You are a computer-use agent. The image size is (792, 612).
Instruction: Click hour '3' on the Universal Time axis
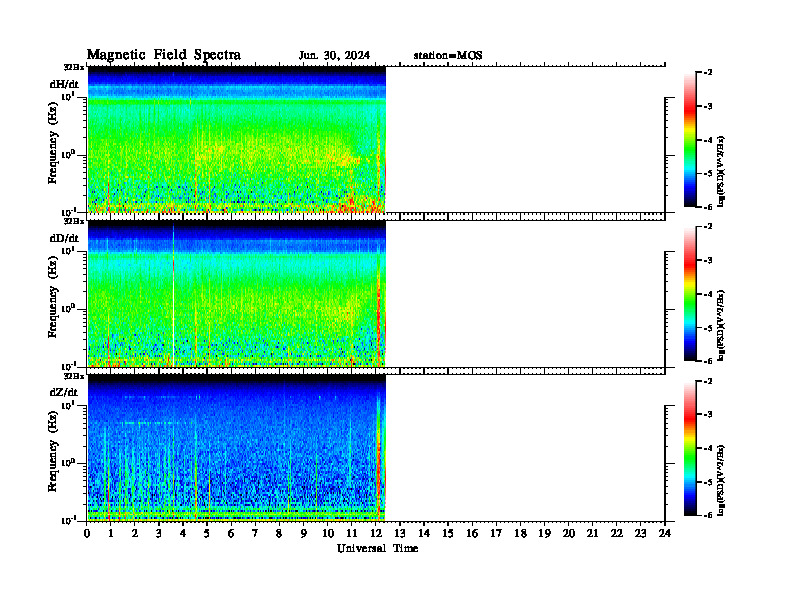(x=159, y=534)
